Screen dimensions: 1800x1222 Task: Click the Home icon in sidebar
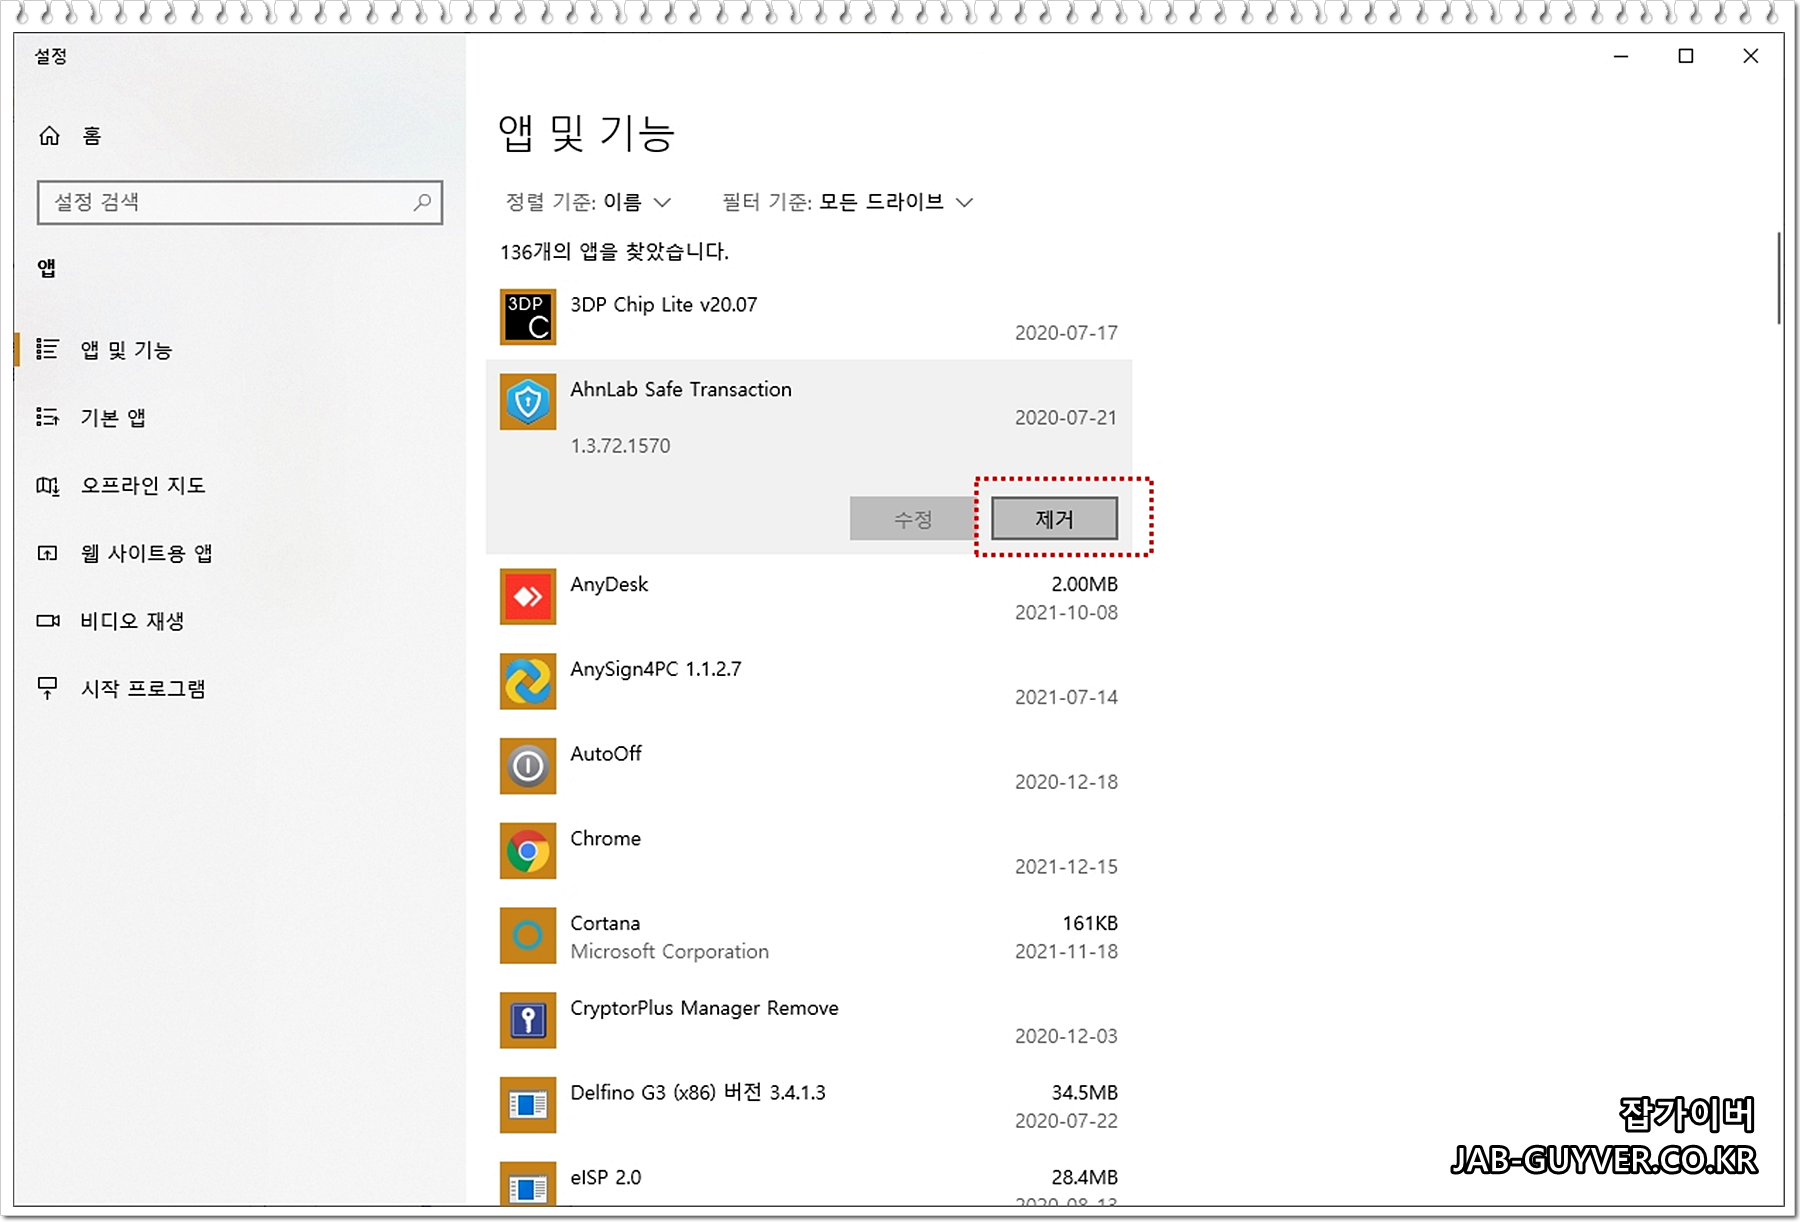[x=49, y=136]
